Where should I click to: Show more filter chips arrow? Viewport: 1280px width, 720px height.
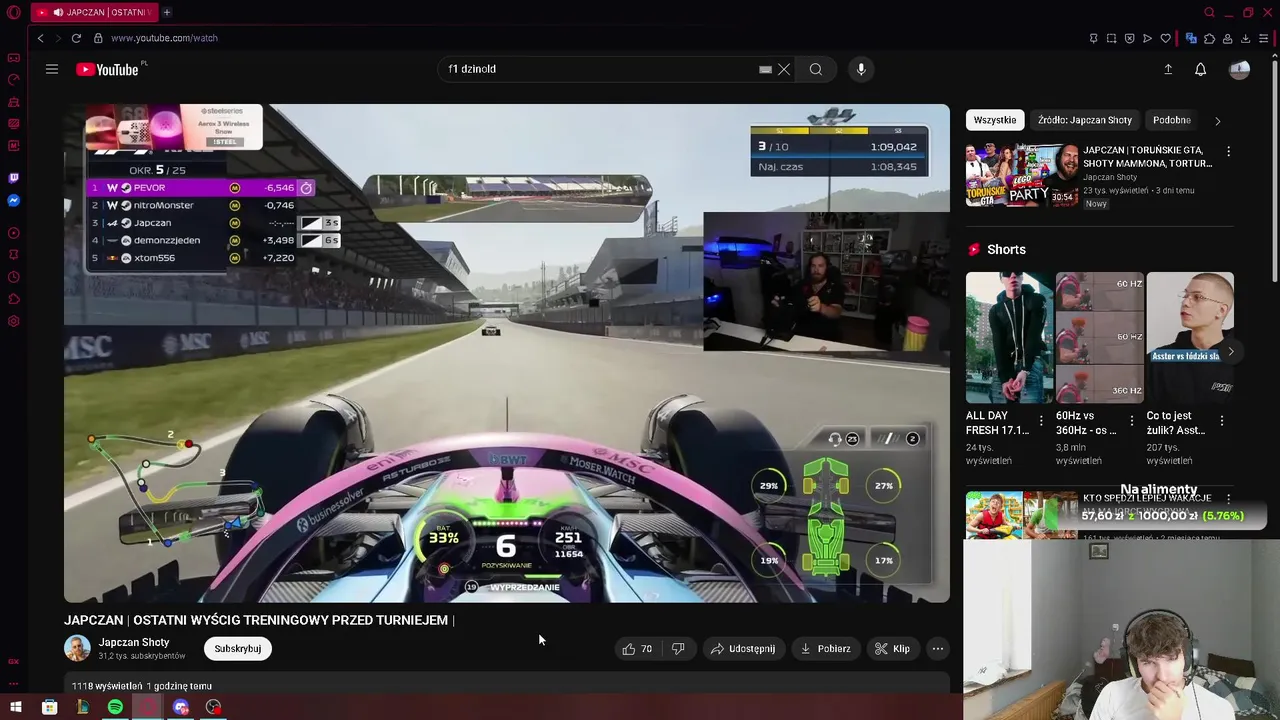click(1217, 121)
